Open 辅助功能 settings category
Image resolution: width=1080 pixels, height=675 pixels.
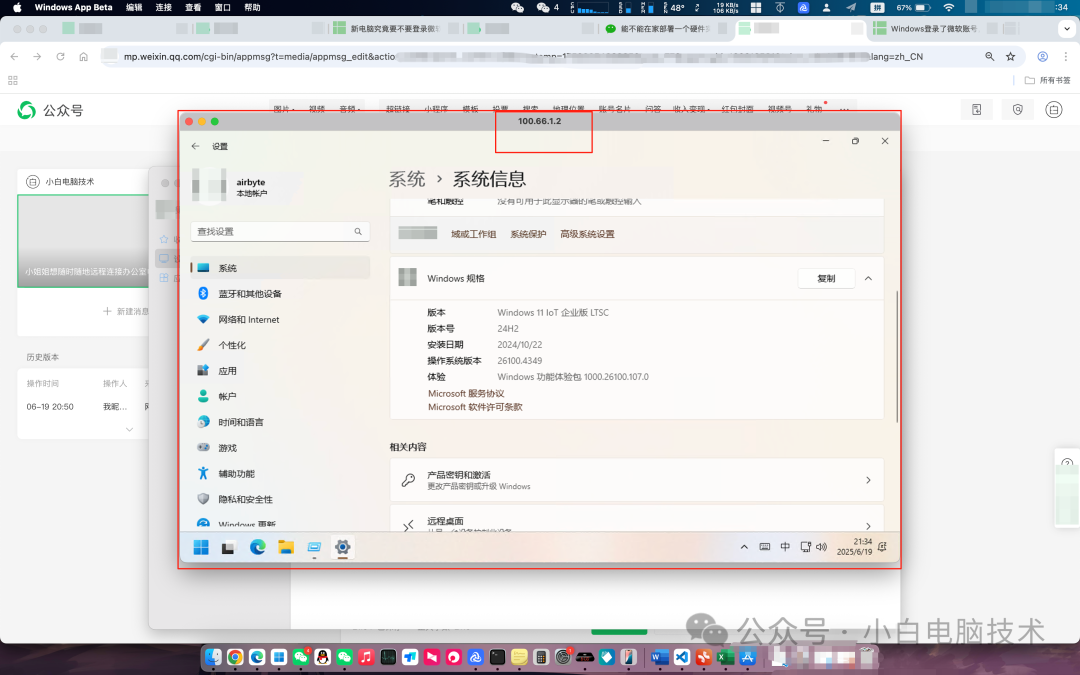coord(280,474)
